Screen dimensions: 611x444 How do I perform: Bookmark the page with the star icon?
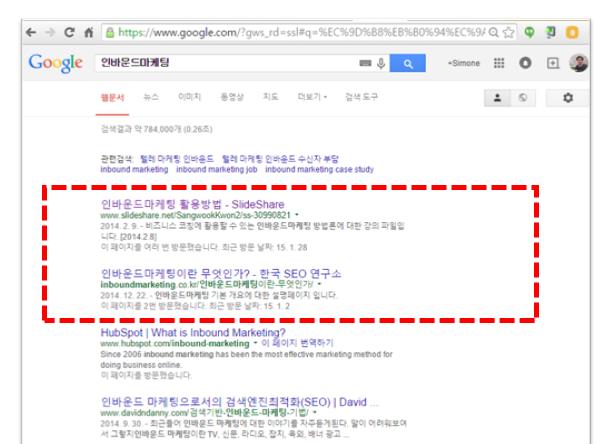509,32
